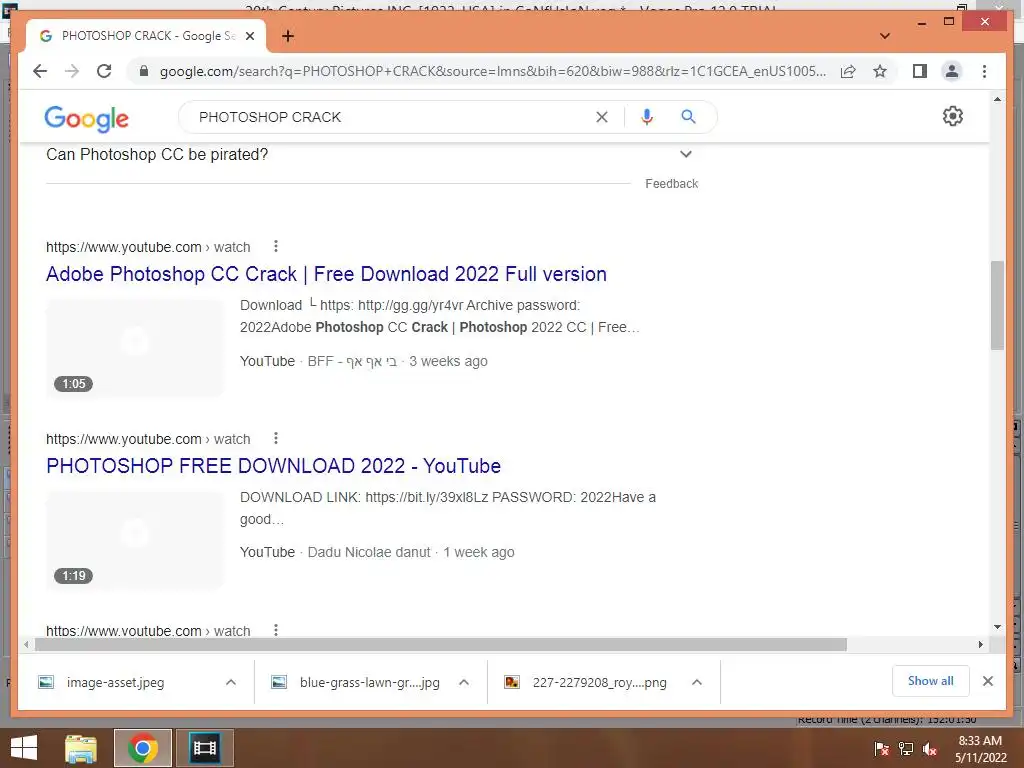This screenshot has height=768, width=1024.
Task: Open Chrome side panel
Action: (x=920, y=71)
